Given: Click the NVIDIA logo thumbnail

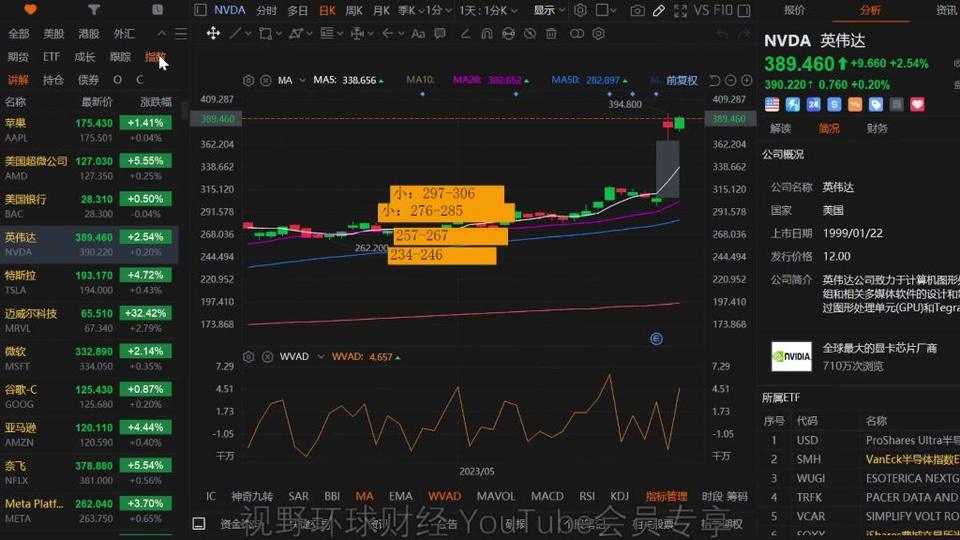Looking at the screenshot, I should tap(791, 356).
